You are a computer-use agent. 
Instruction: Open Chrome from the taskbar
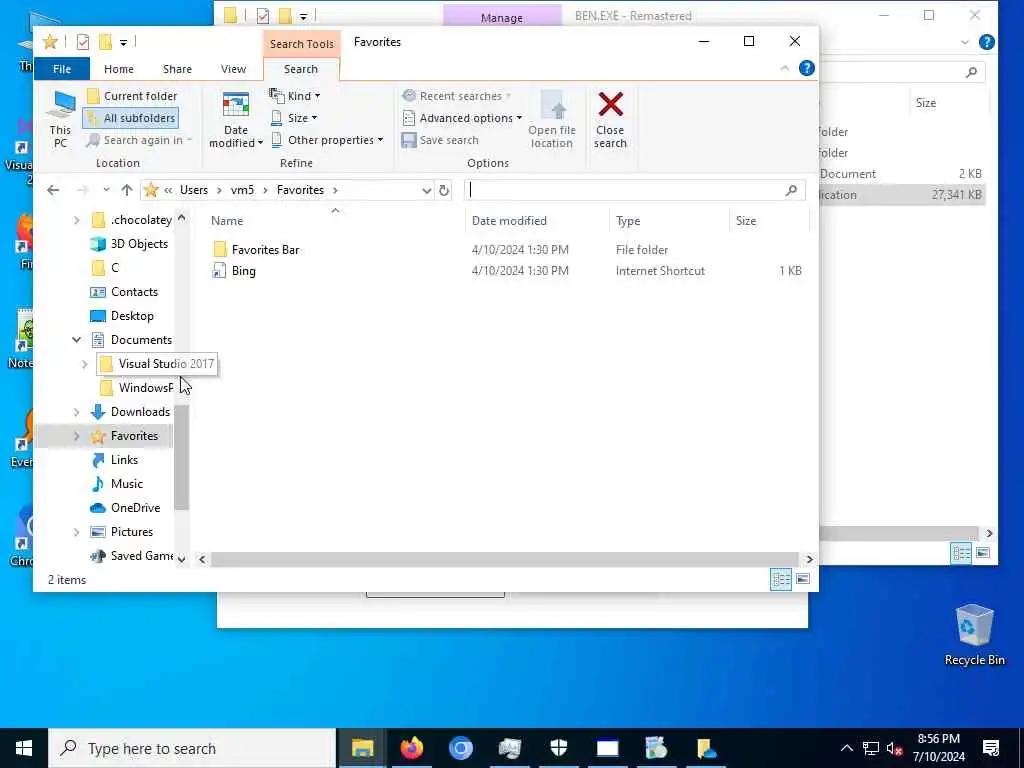(x=460, y=748)
